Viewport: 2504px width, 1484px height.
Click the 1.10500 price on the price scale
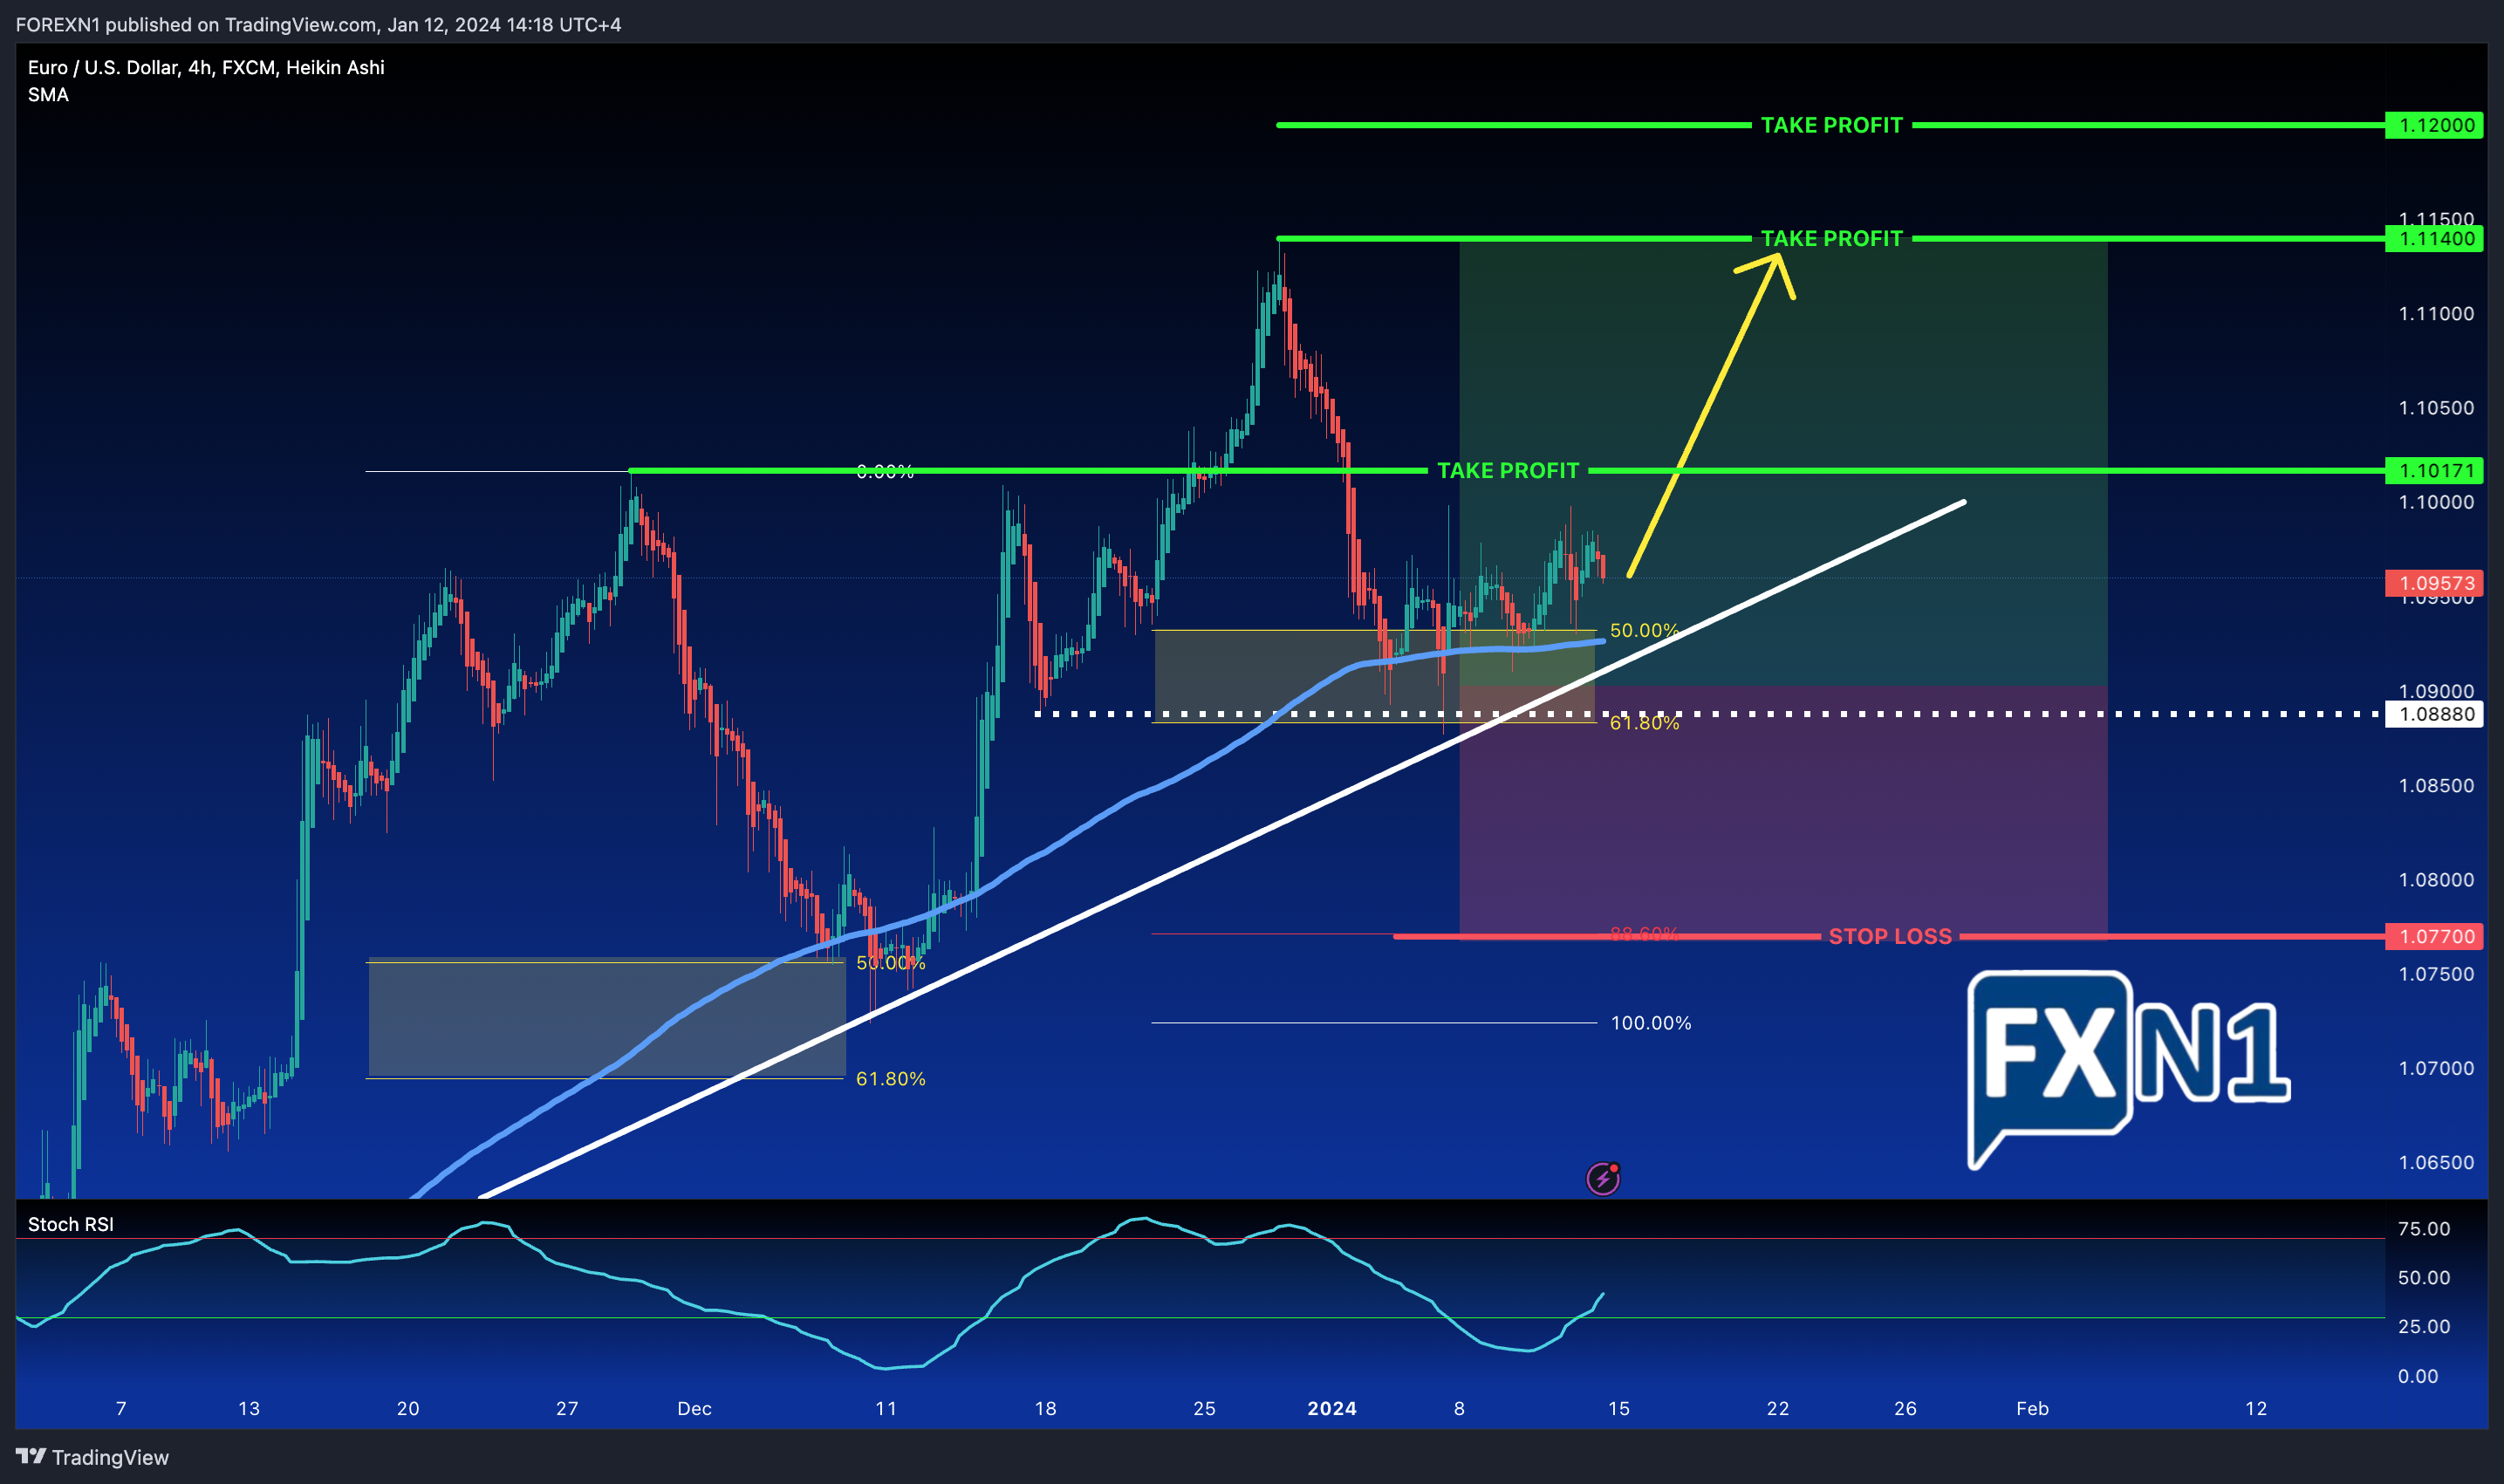tap(2436, 408)
